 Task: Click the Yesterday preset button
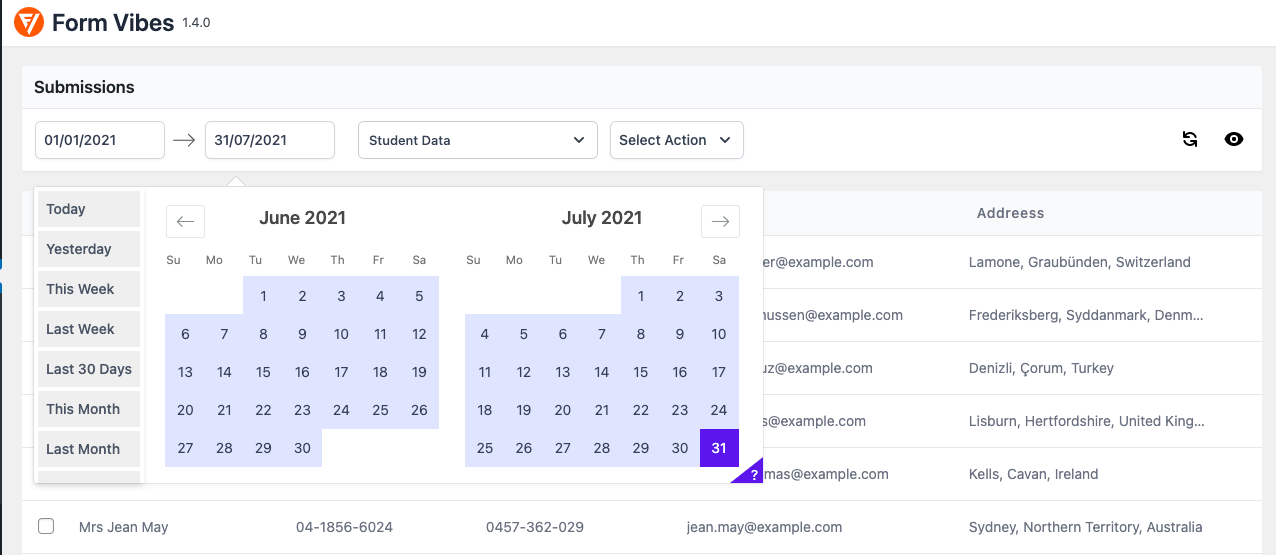[88, 249]
